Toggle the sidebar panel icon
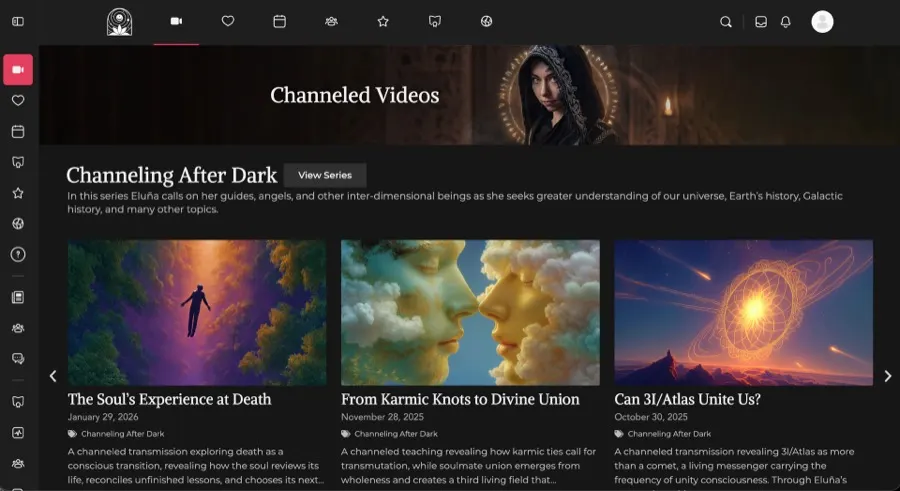Viewport: 900px width, 491px height. tap(18, 21)
